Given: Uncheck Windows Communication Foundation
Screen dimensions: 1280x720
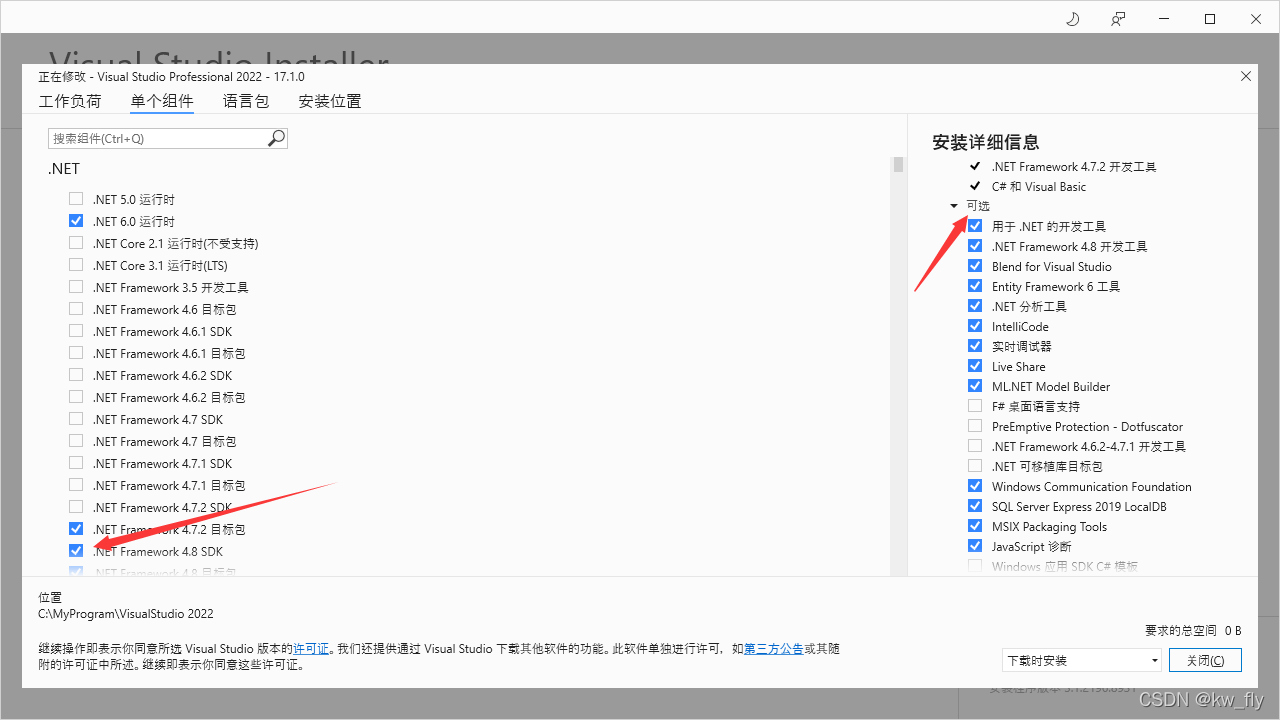Looking at the screenshot, I should (975, 486).
